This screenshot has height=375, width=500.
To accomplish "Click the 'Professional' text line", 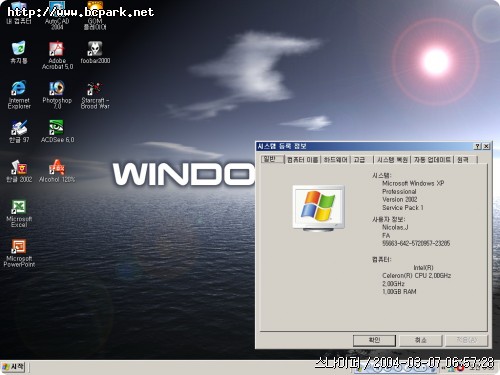I will (x=399, y=191).
